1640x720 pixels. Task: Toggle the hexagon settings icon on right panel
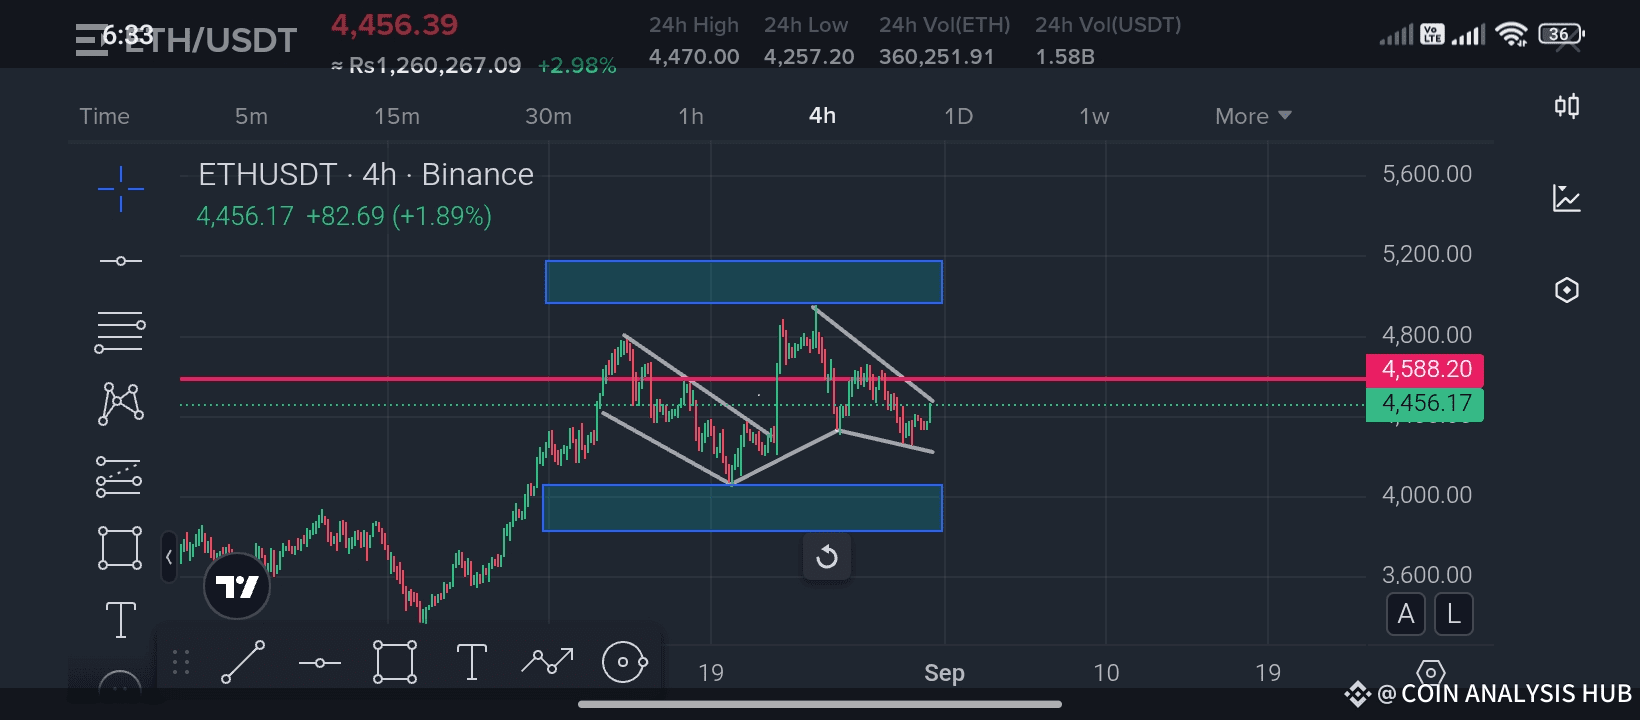click(1567, 290)
